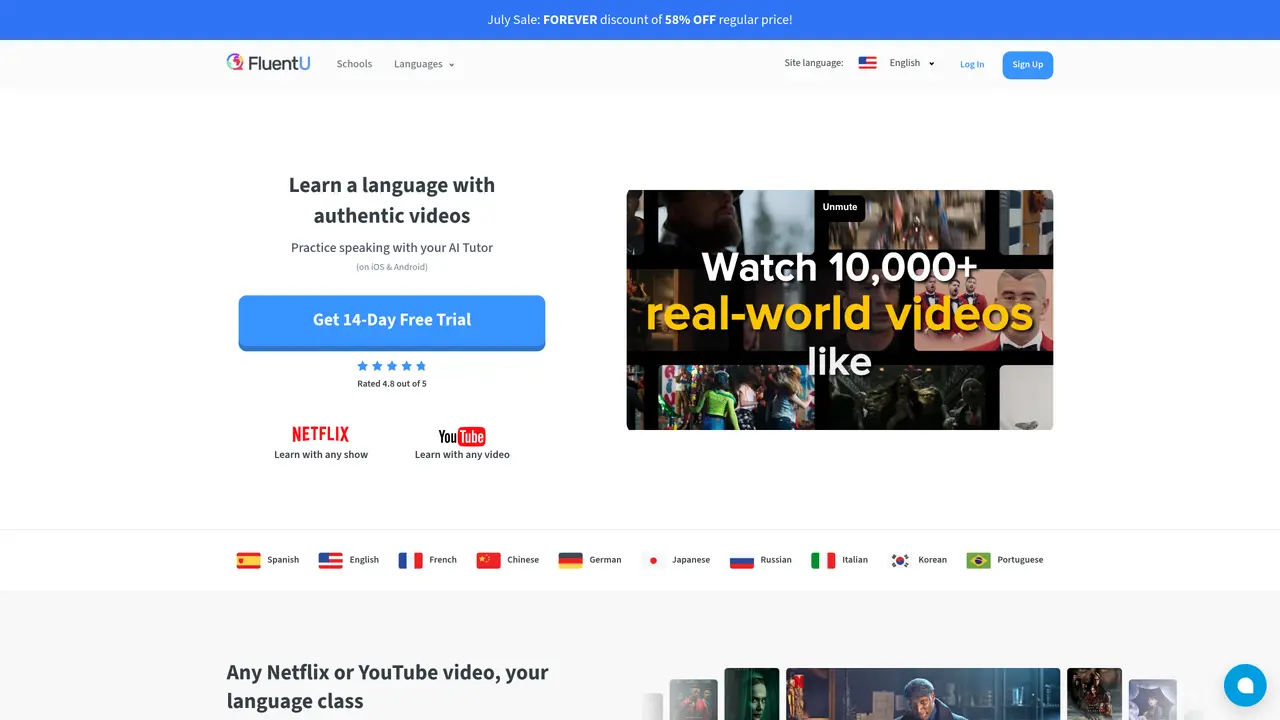1280x720 pixels.
Task: Click the "(on iOS & Android)" note
Action: [392, 267]
